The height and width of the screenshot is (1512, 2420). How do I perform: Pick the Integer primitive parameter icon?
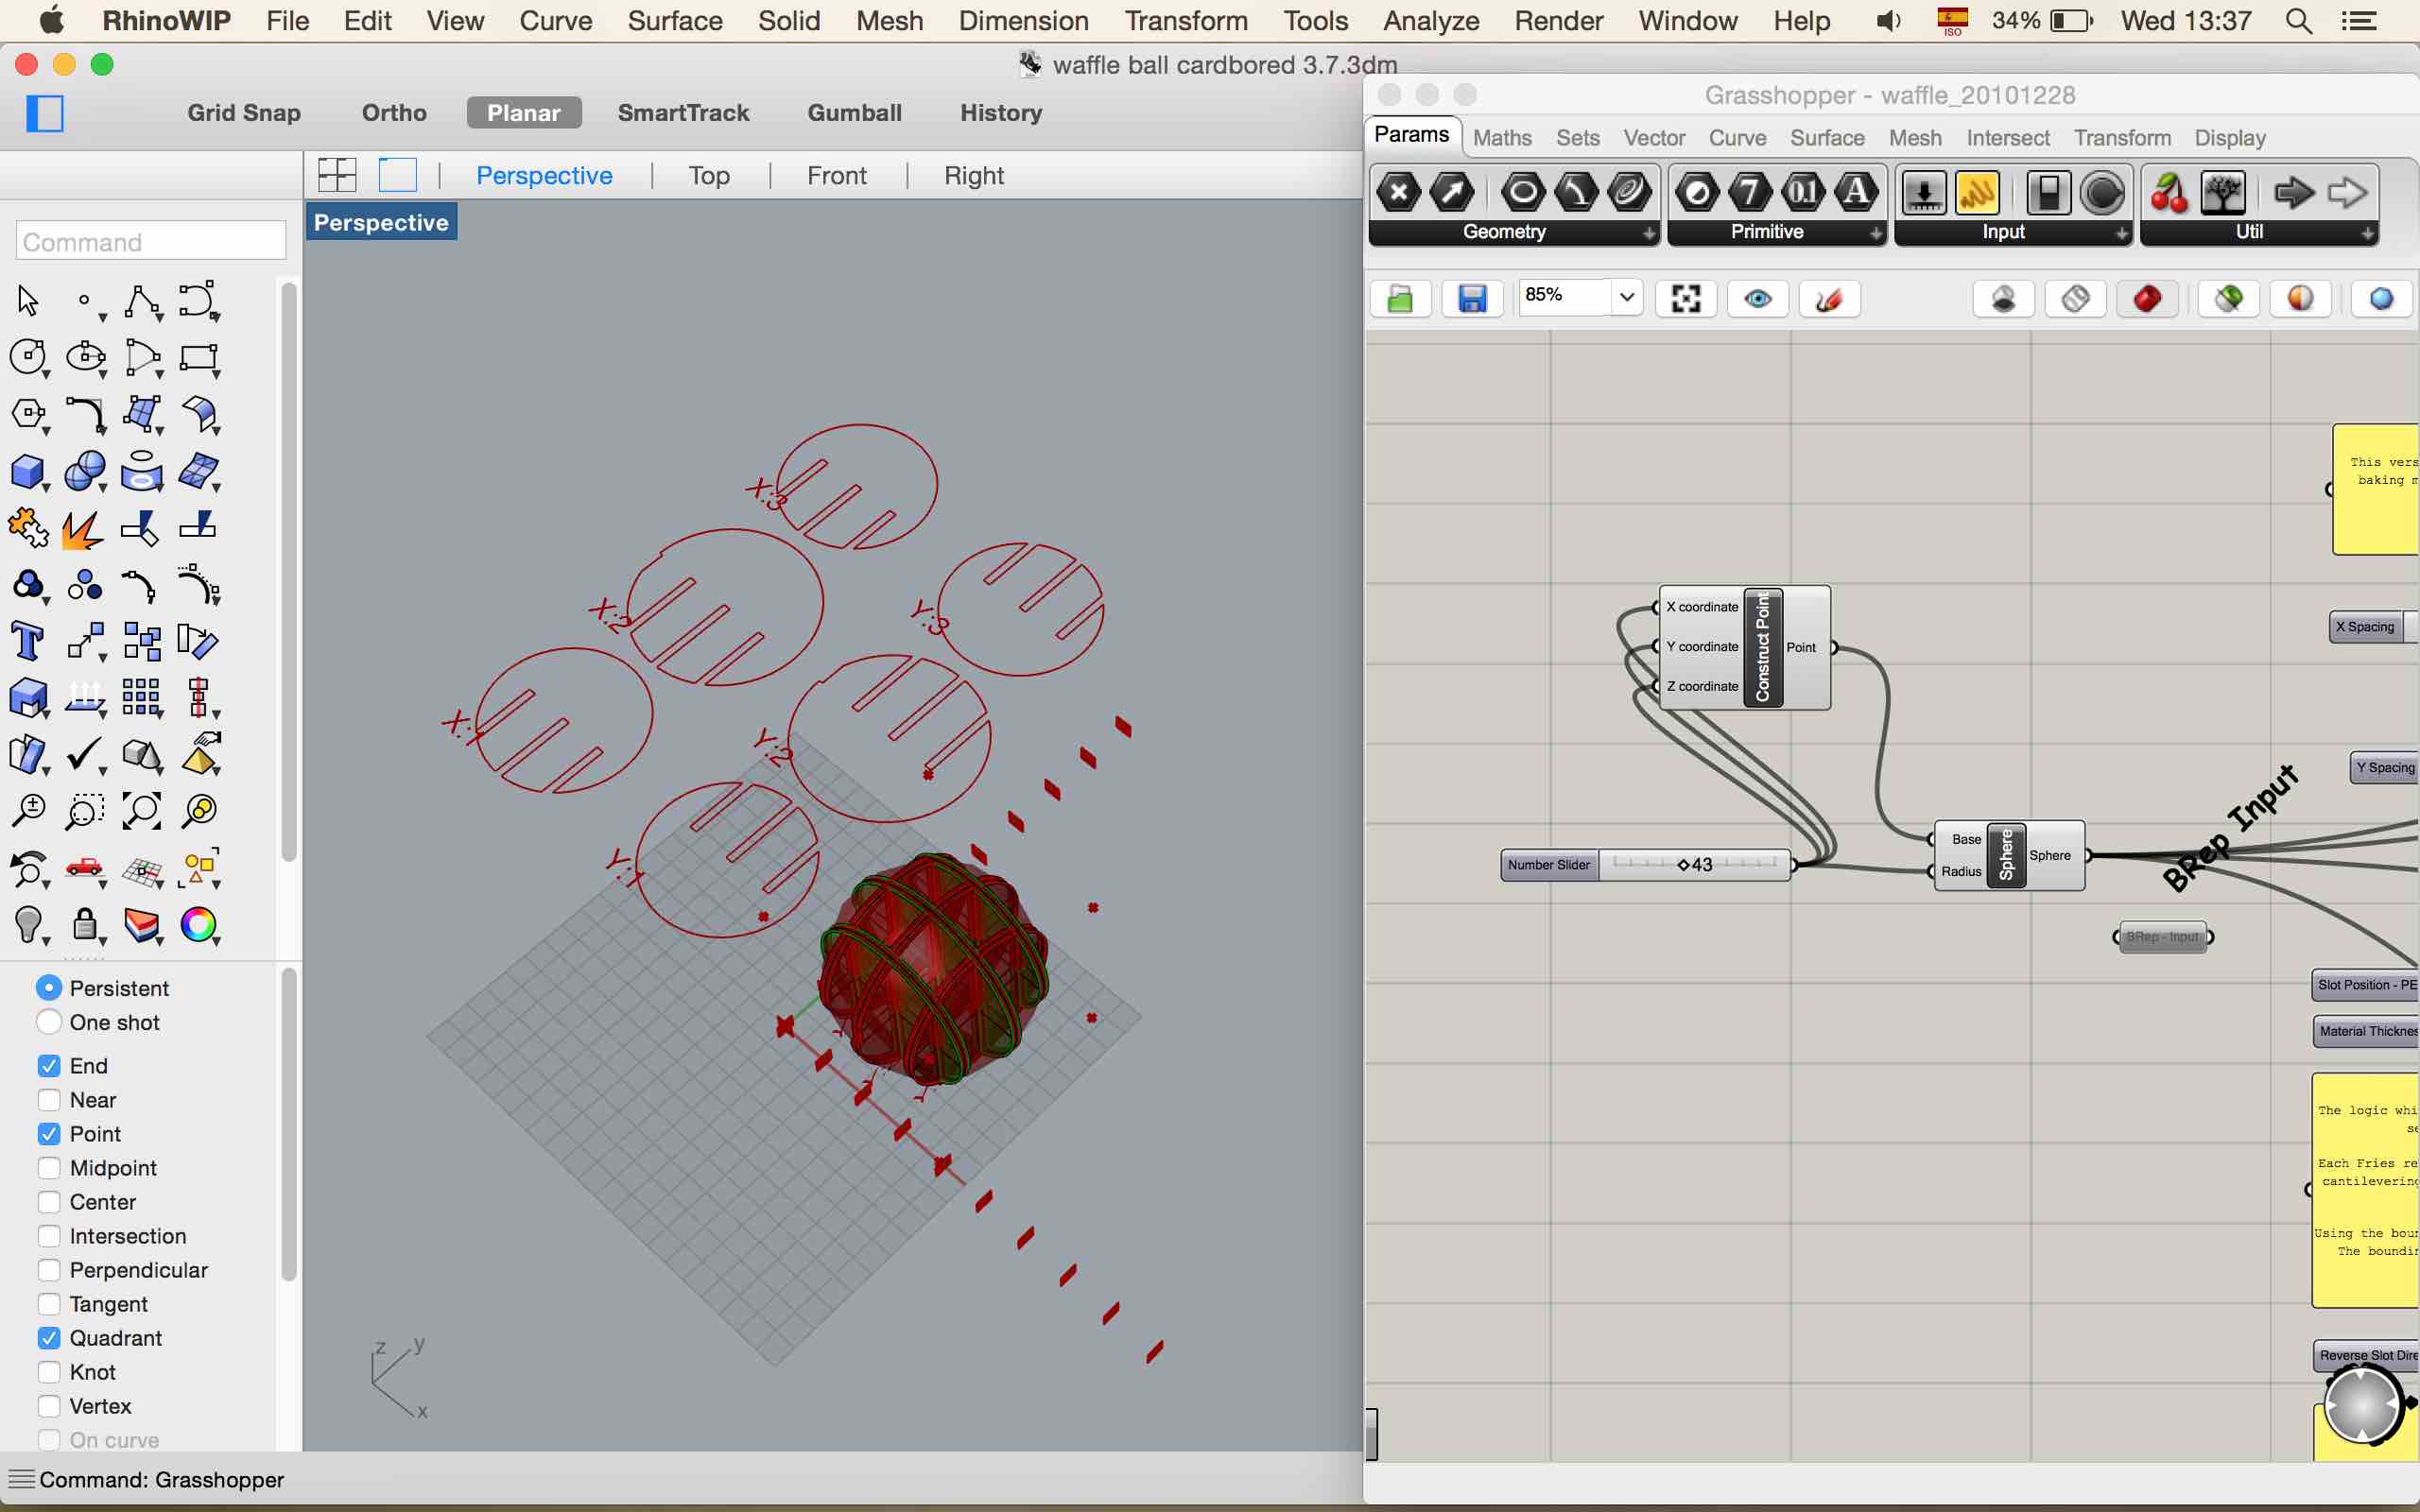pos(1750,192)
